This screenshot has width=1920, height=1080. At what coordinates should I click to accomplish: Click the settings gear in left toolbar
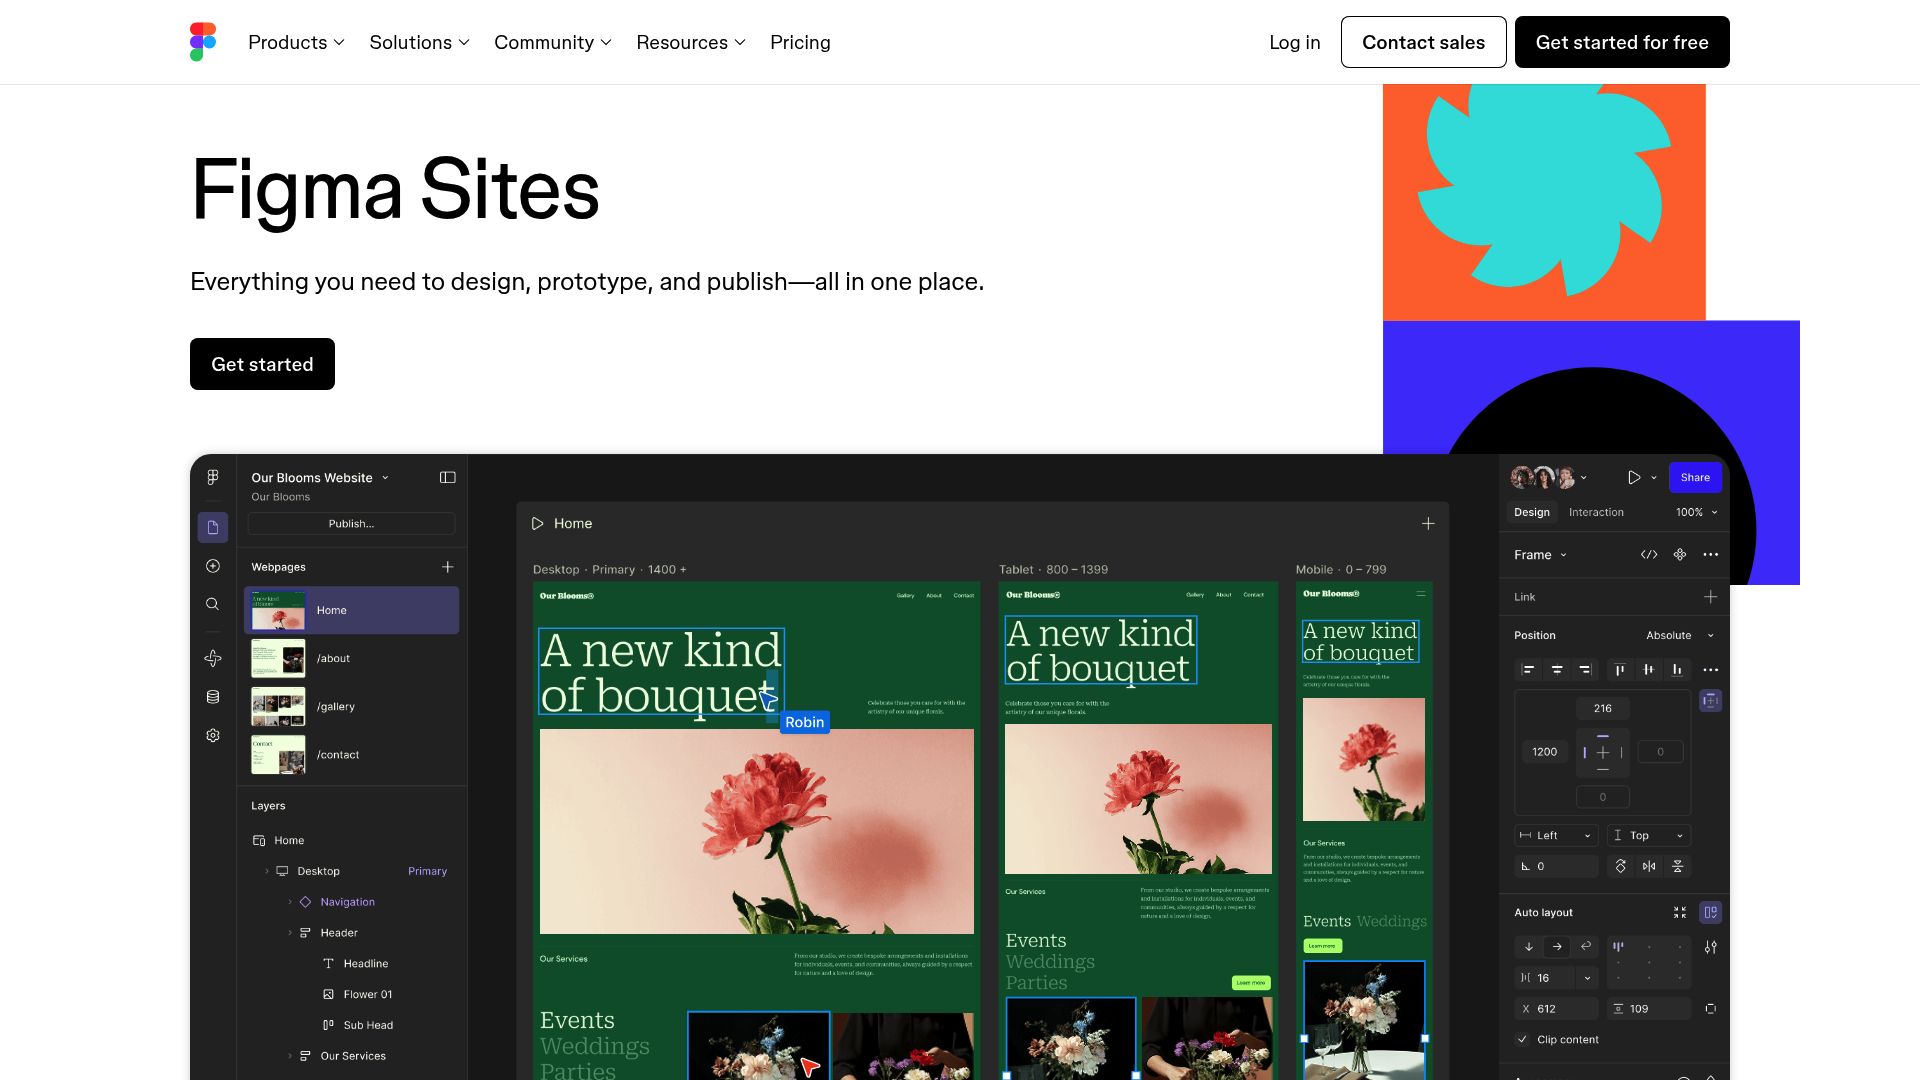[x=213, y=736]
